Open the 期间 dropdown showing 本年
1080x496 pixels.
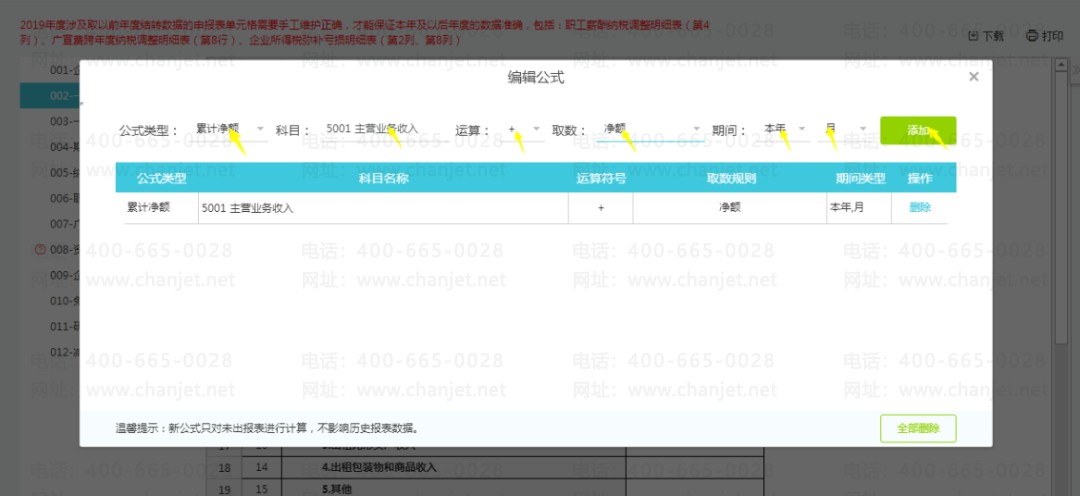784,129
